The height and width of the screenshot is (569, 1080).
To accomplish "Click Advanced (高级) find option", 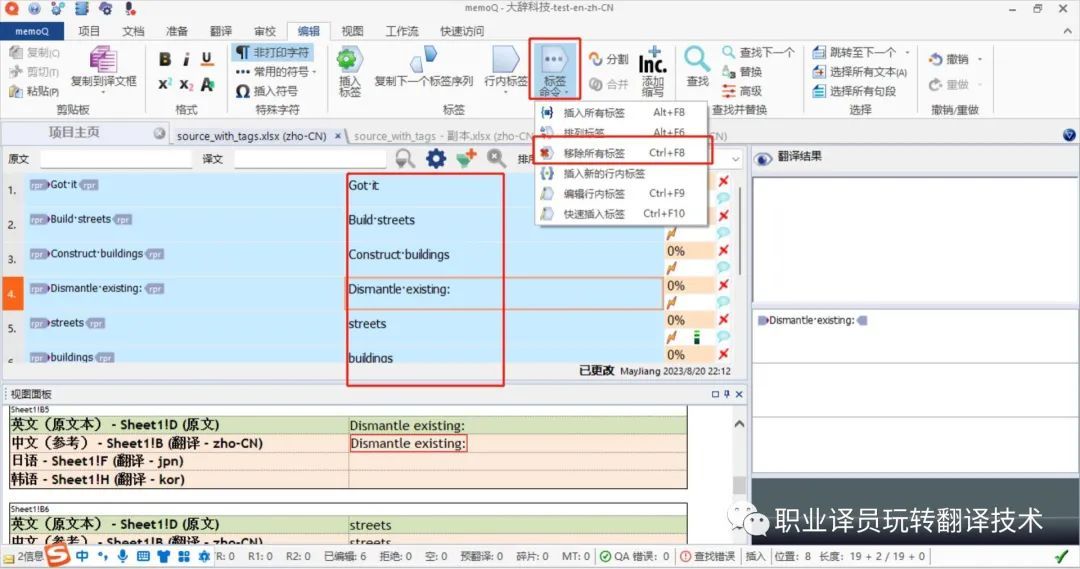I will coord(742,91).
